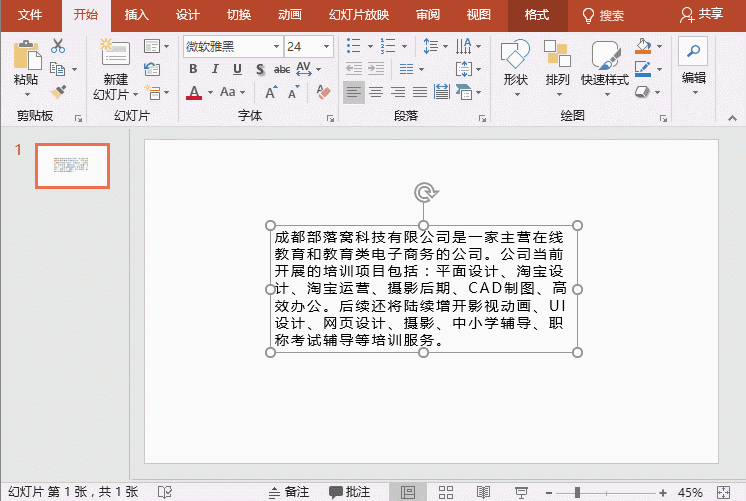Click the 共享 share button
Viewport: 746px width, 501px height.
[701, 15]
